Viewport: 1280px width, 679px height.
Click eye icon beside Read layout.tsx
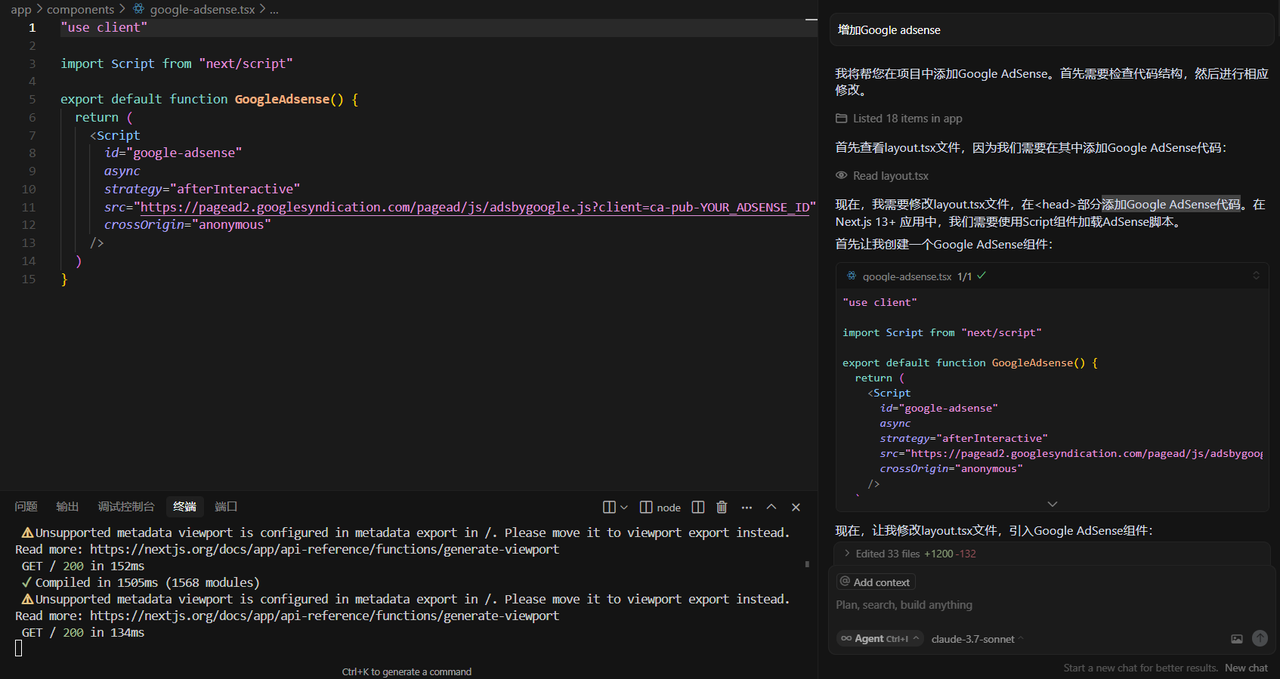click(842, 176)
